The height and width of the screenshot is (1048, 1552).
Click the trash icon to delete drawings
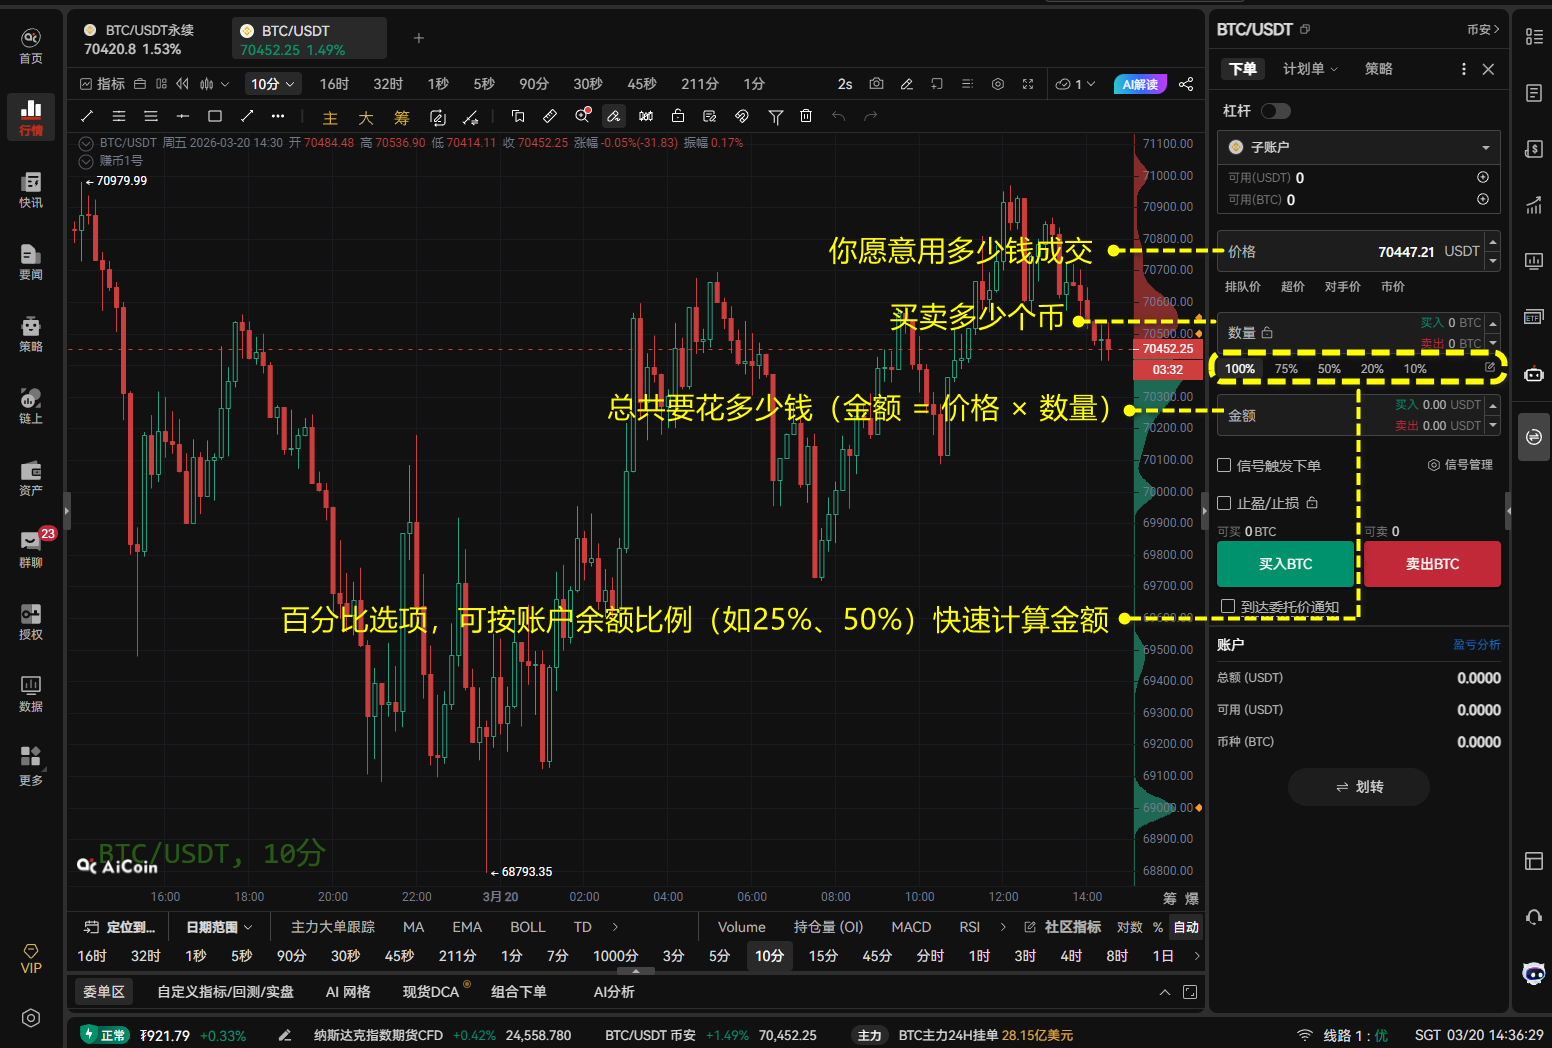pos(806,117)
